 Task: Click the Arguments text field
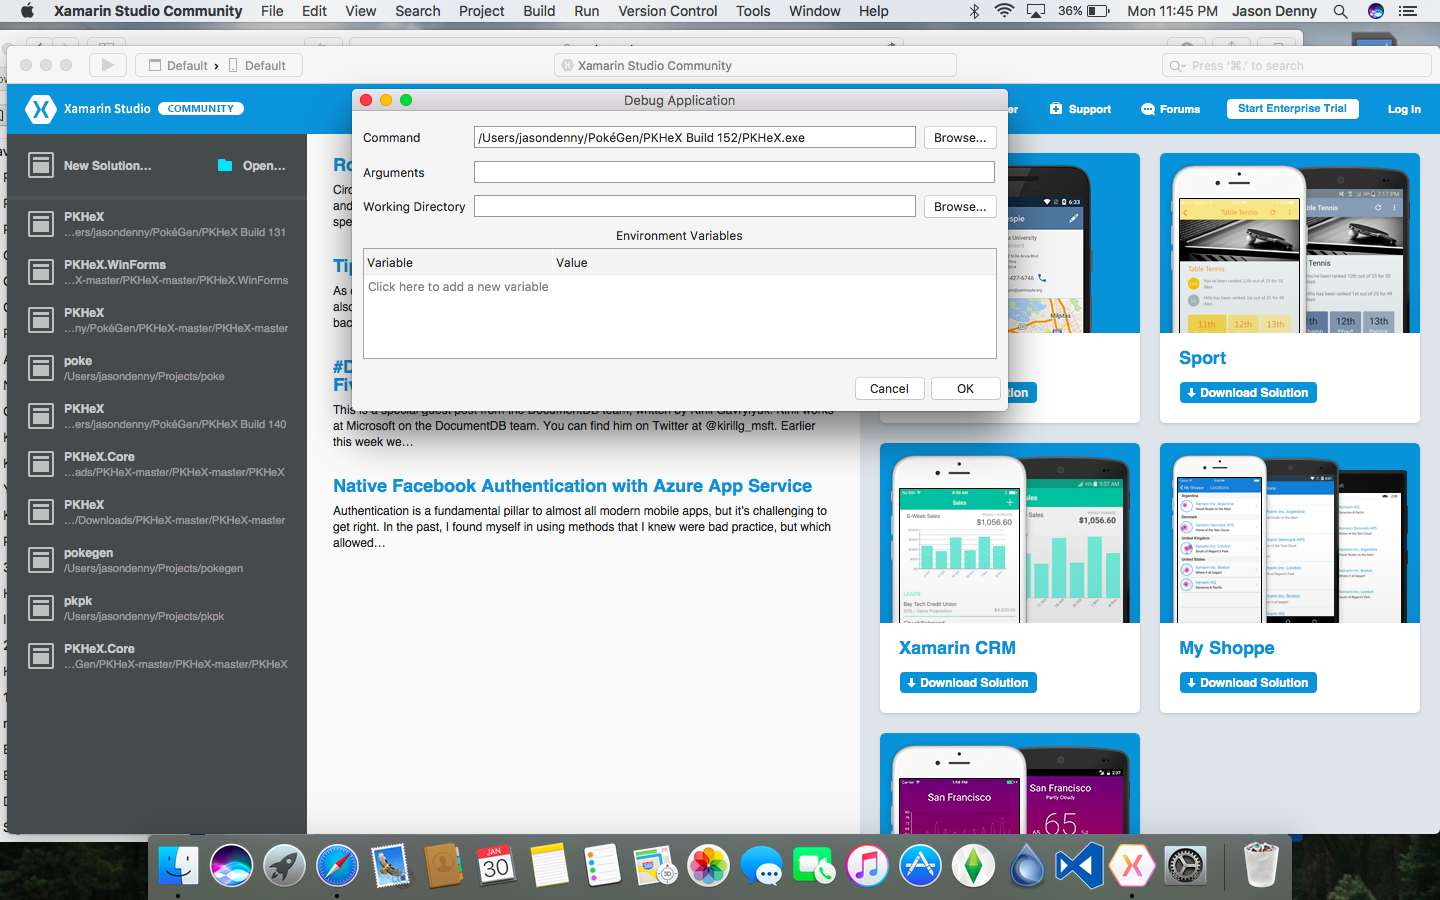[734, 172]
